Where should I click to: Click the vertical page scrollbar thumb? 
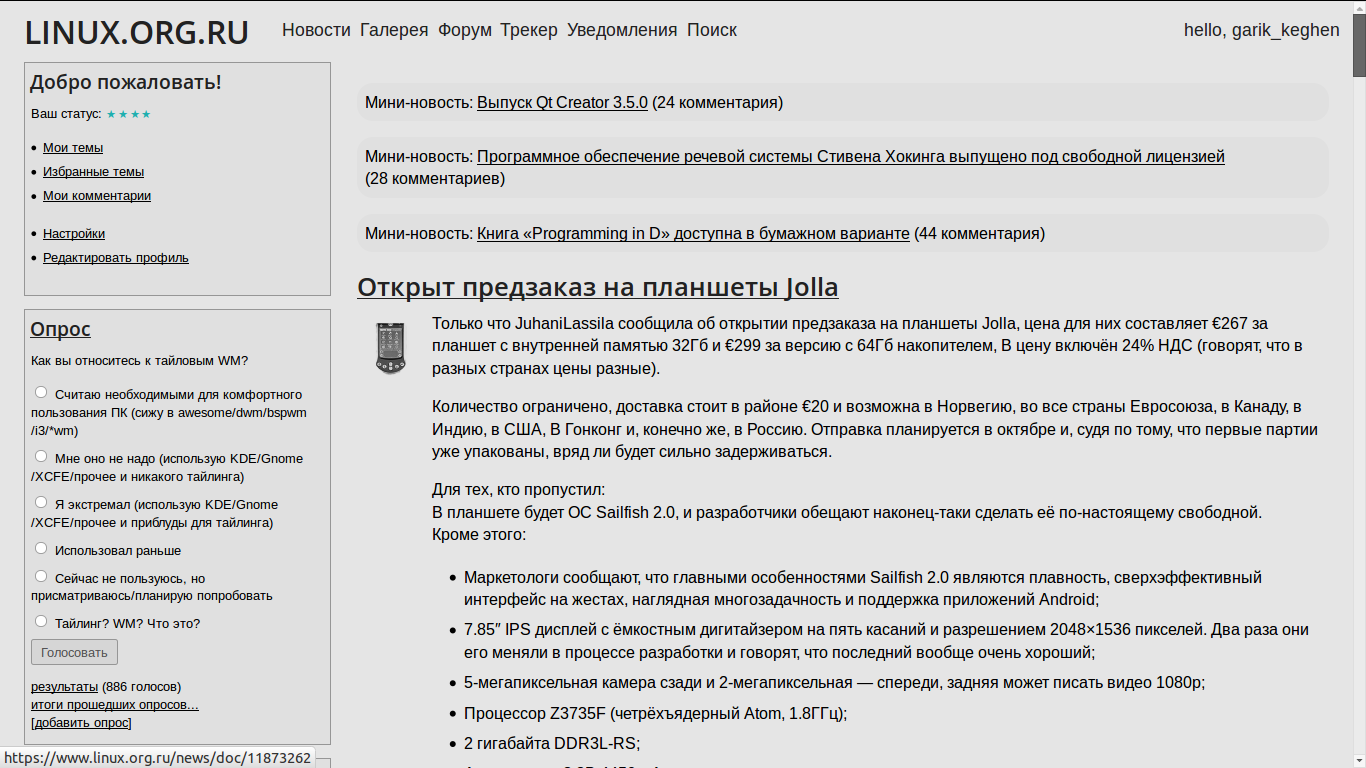point(1359,40)
